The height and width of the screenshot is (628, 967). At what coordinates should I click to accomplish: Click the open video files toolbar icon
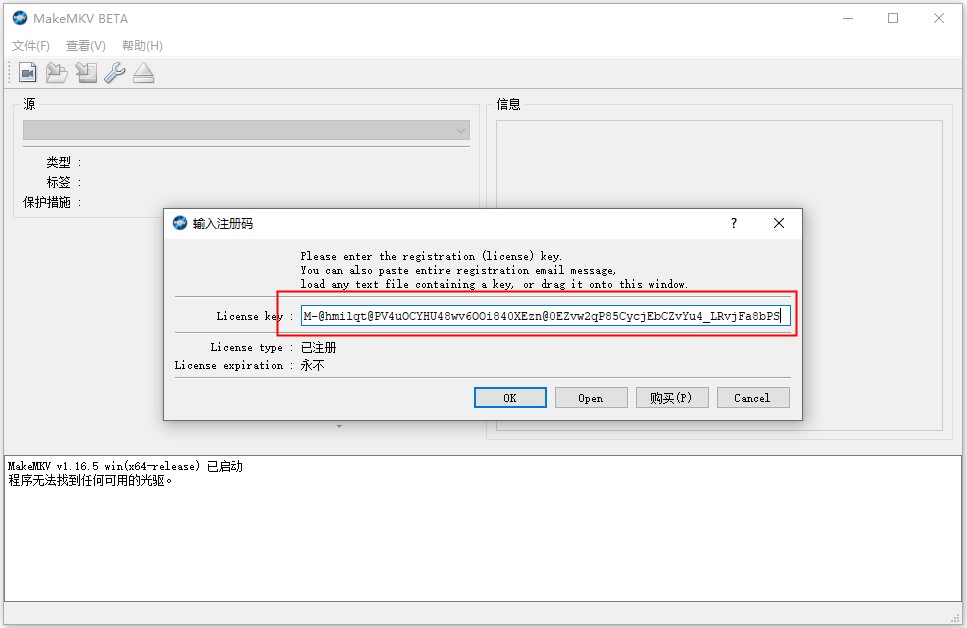pos(28,73)
